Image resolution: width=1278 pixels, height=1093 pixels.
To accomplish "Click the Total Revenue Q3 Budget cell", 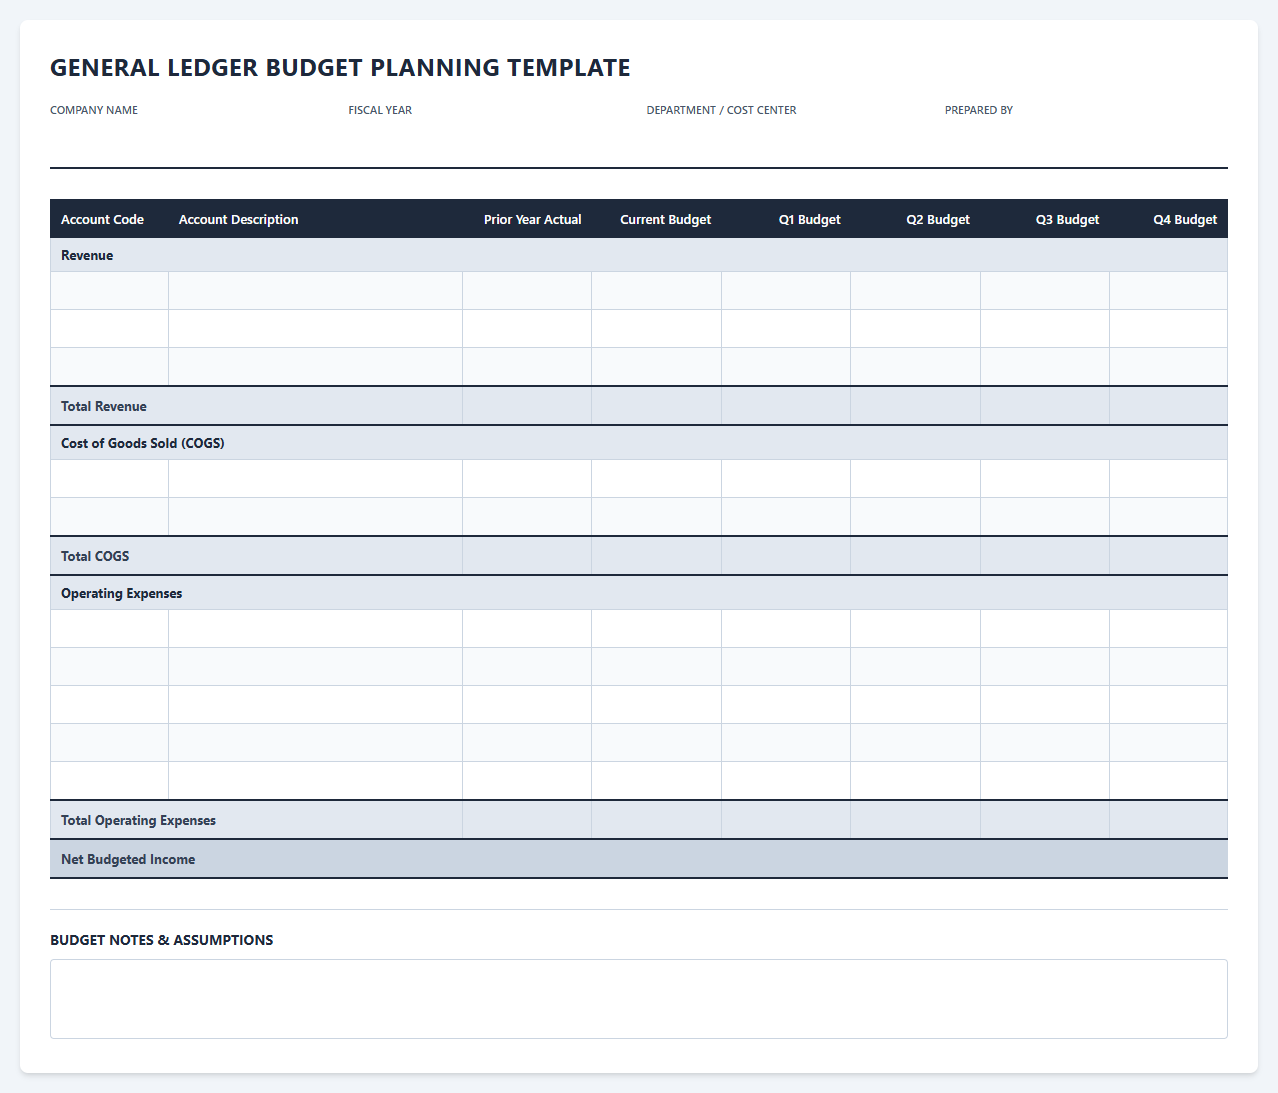I will 1045,406.
